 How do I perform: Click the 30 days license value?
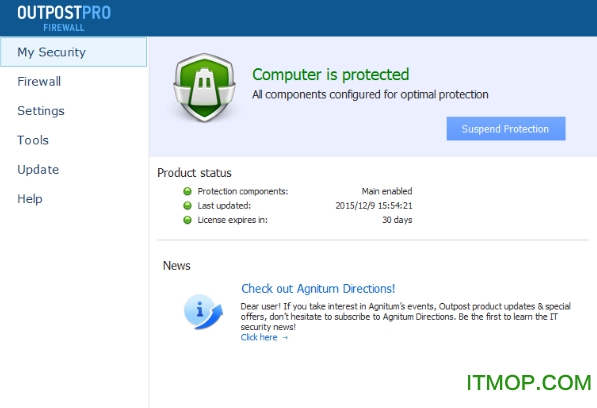pos(397,220)
